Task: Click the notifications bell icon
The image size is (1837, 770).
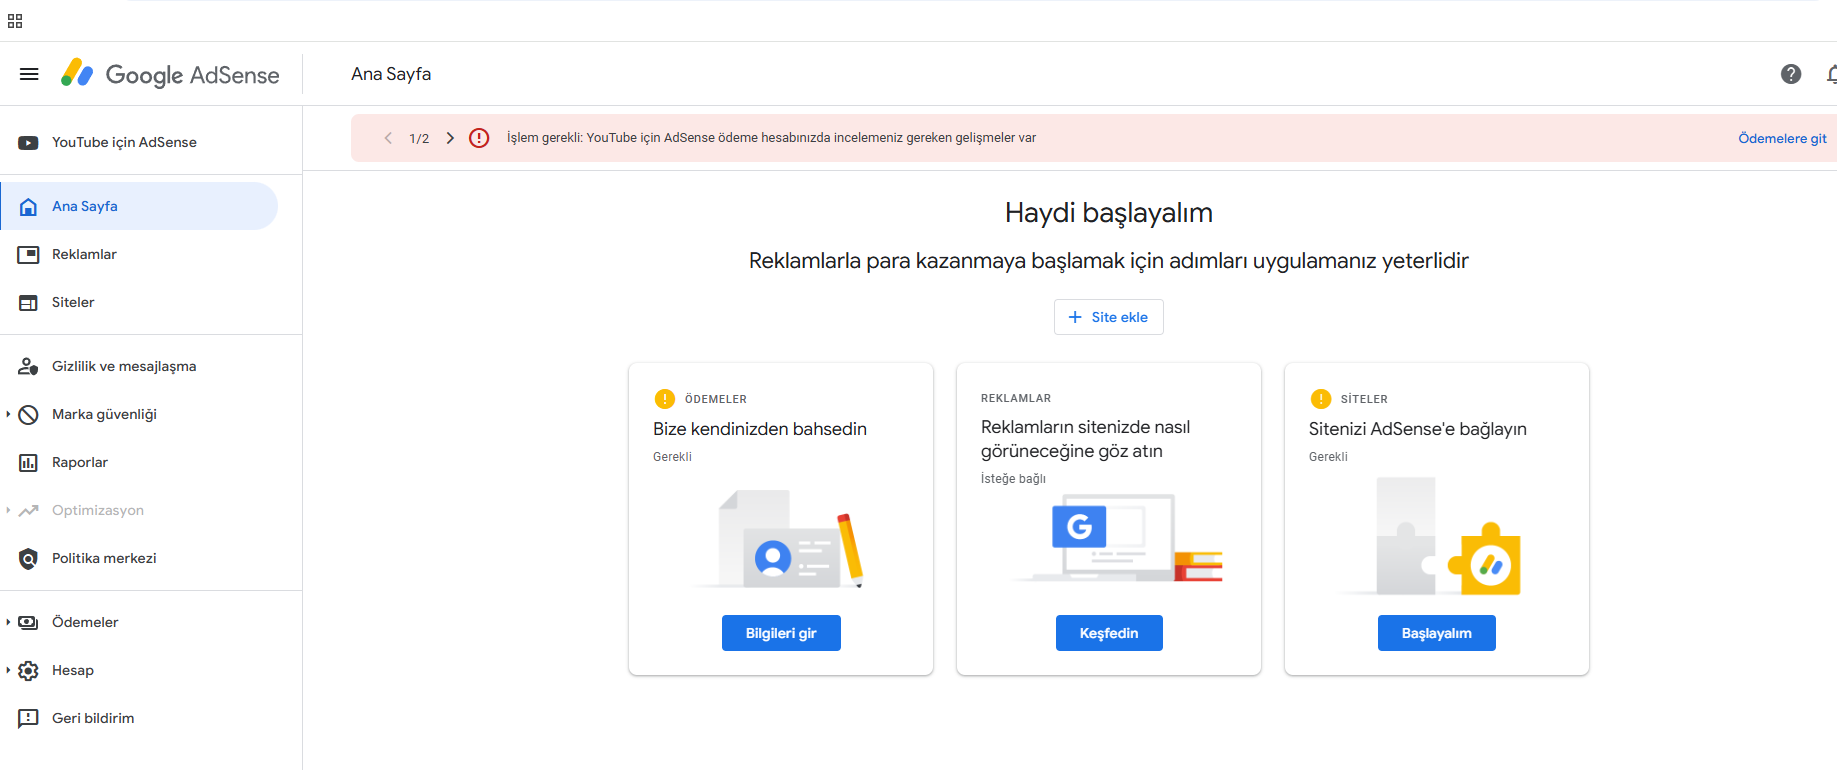Action: (x=1831, y=74)
